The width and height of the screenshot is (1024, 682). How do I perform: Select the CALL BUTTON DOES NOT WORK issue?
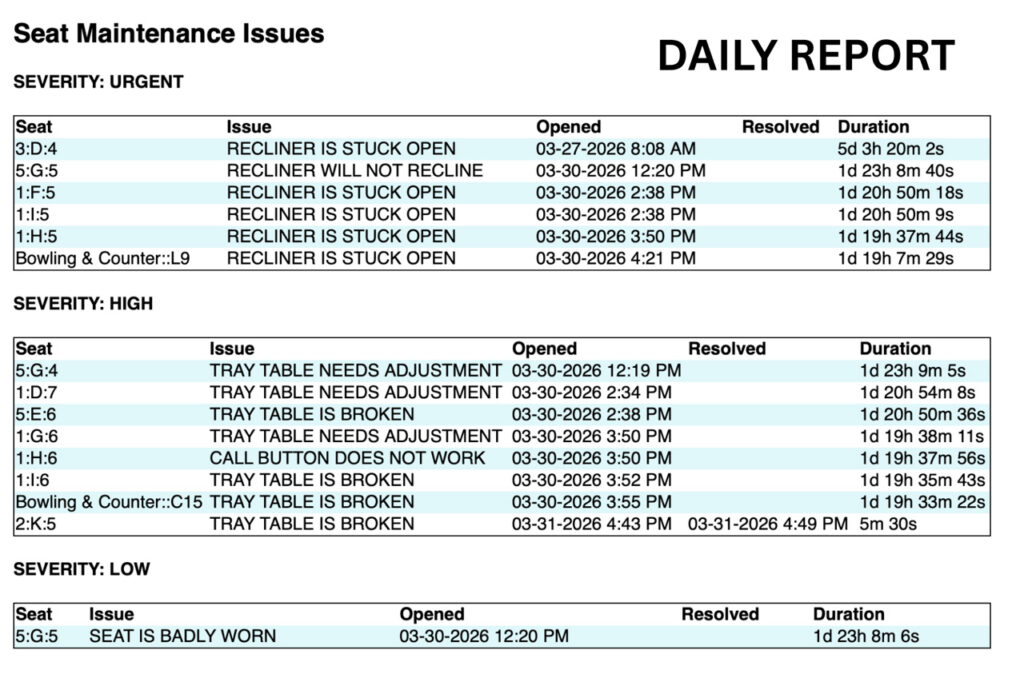pyautogui.click(x=347, y=458)
